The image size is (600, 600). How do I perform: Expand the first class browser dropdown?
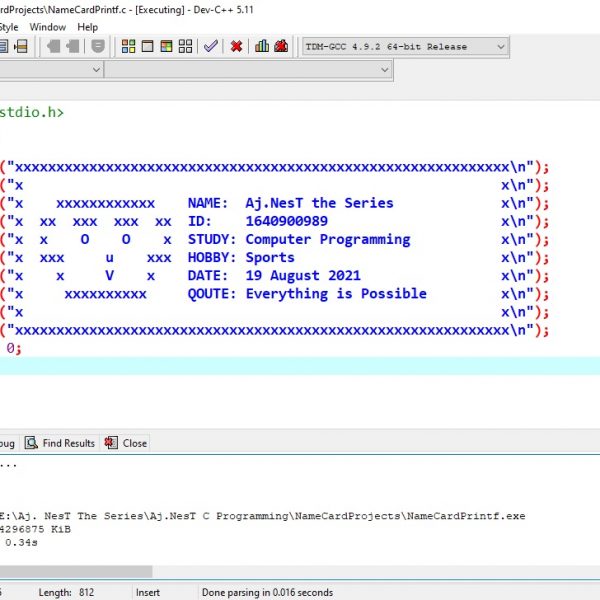pos(97,69)
